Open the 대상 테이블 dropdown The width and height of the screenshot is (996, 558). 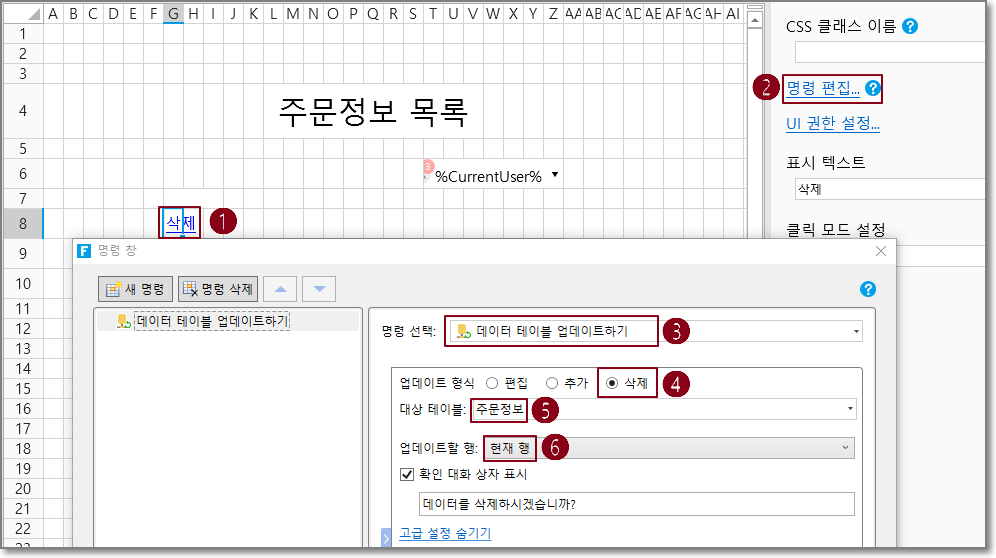pyautogui.click(x=850, y=408)
